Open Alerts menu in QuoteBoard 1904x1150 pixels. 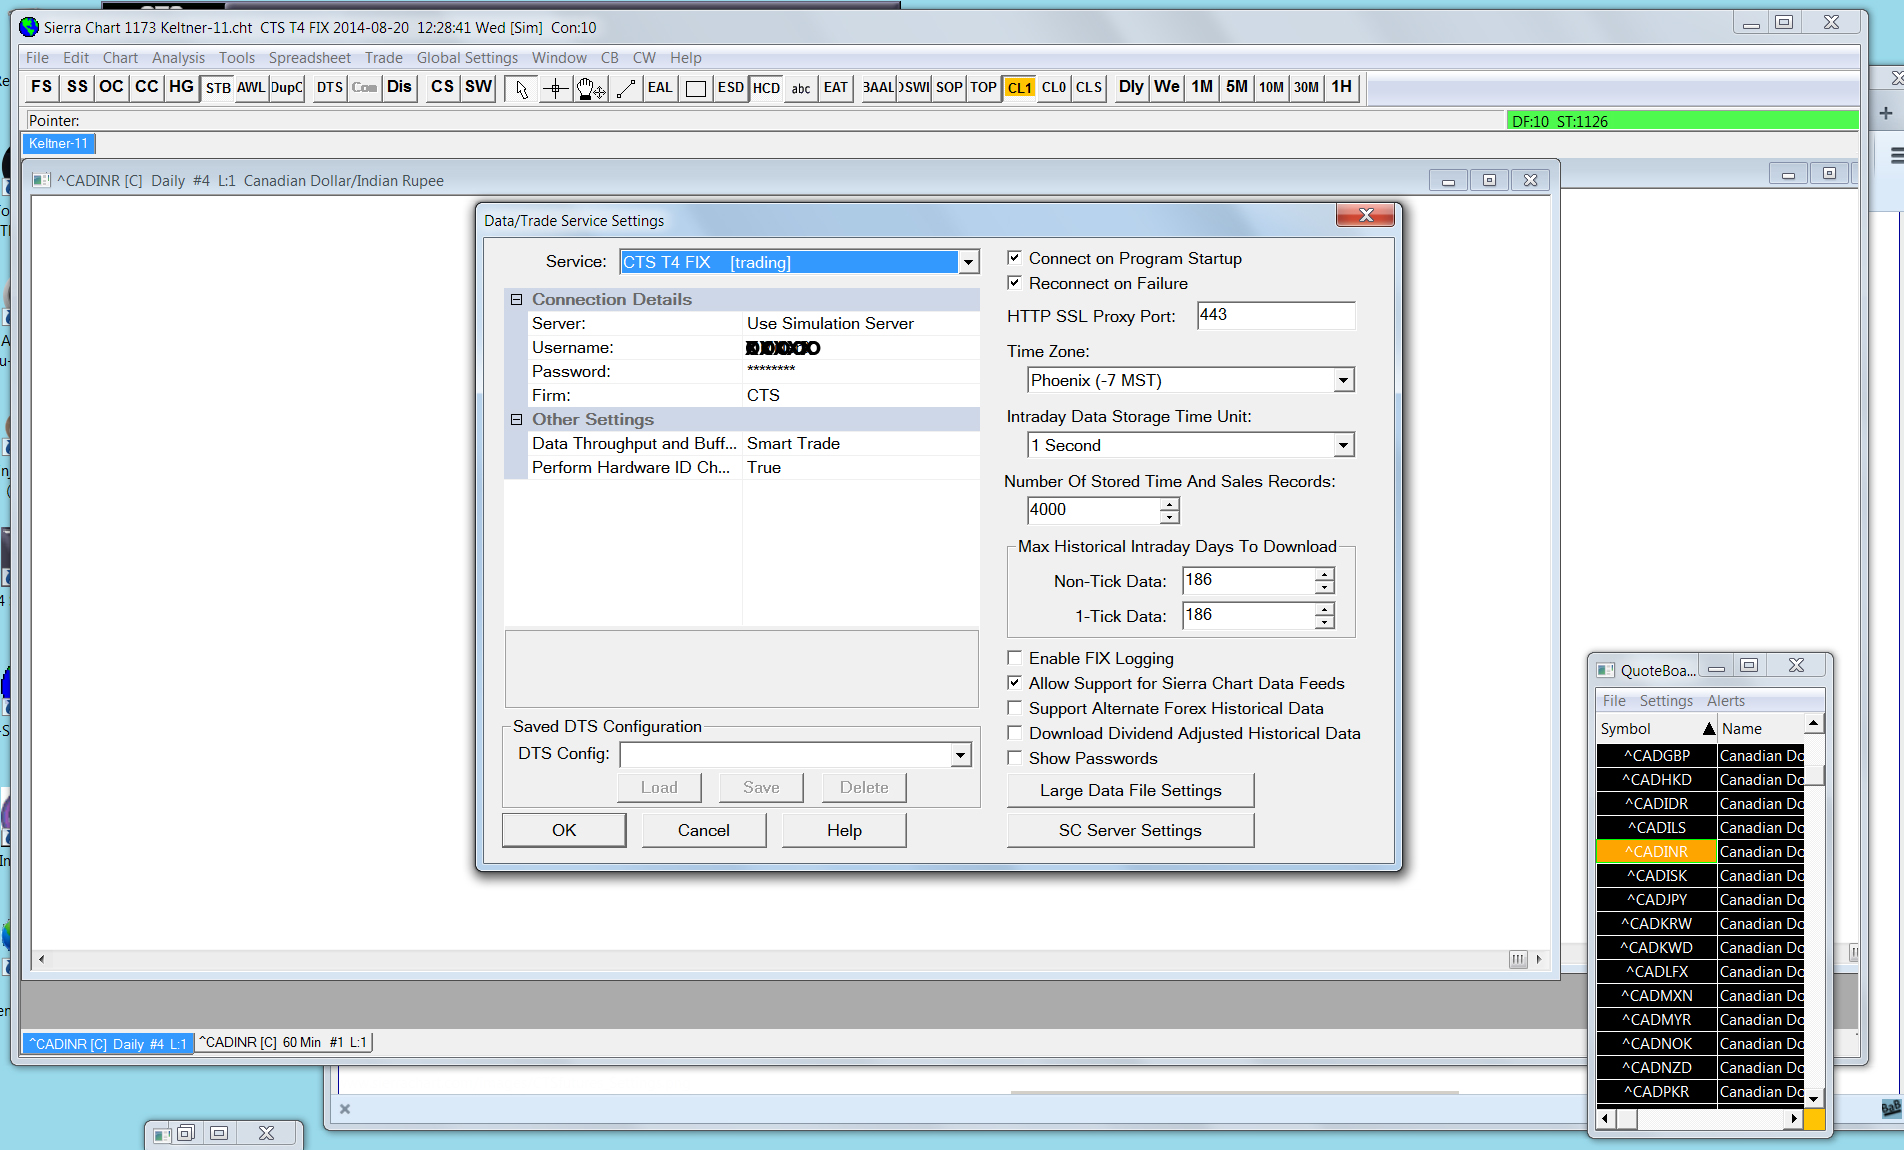click(1726, 701)
